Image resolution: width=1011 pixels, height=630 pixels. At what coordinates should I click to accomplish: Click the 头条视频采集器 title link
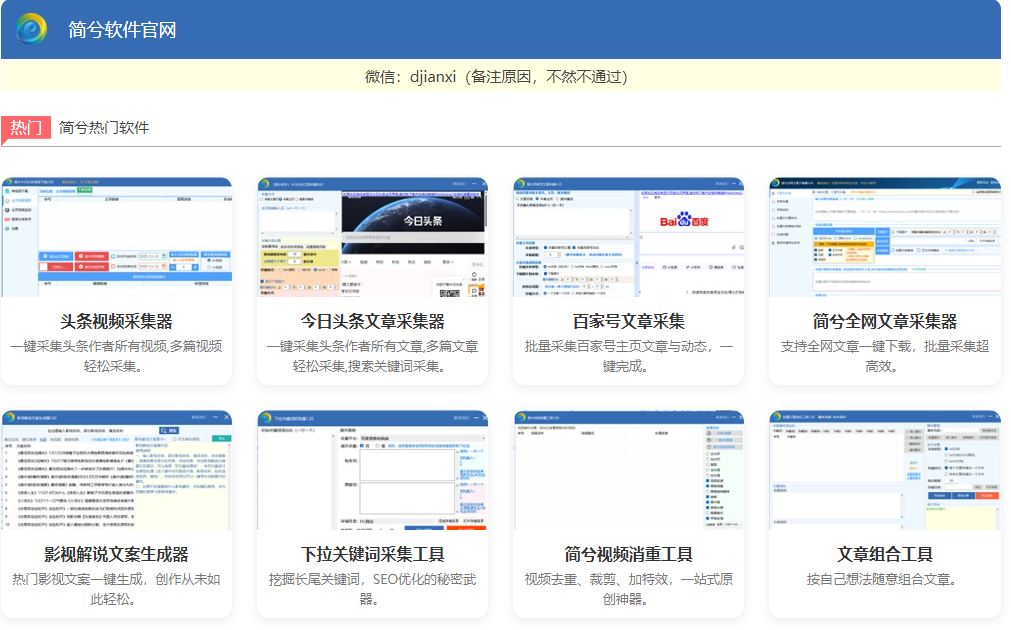point(116,321)
